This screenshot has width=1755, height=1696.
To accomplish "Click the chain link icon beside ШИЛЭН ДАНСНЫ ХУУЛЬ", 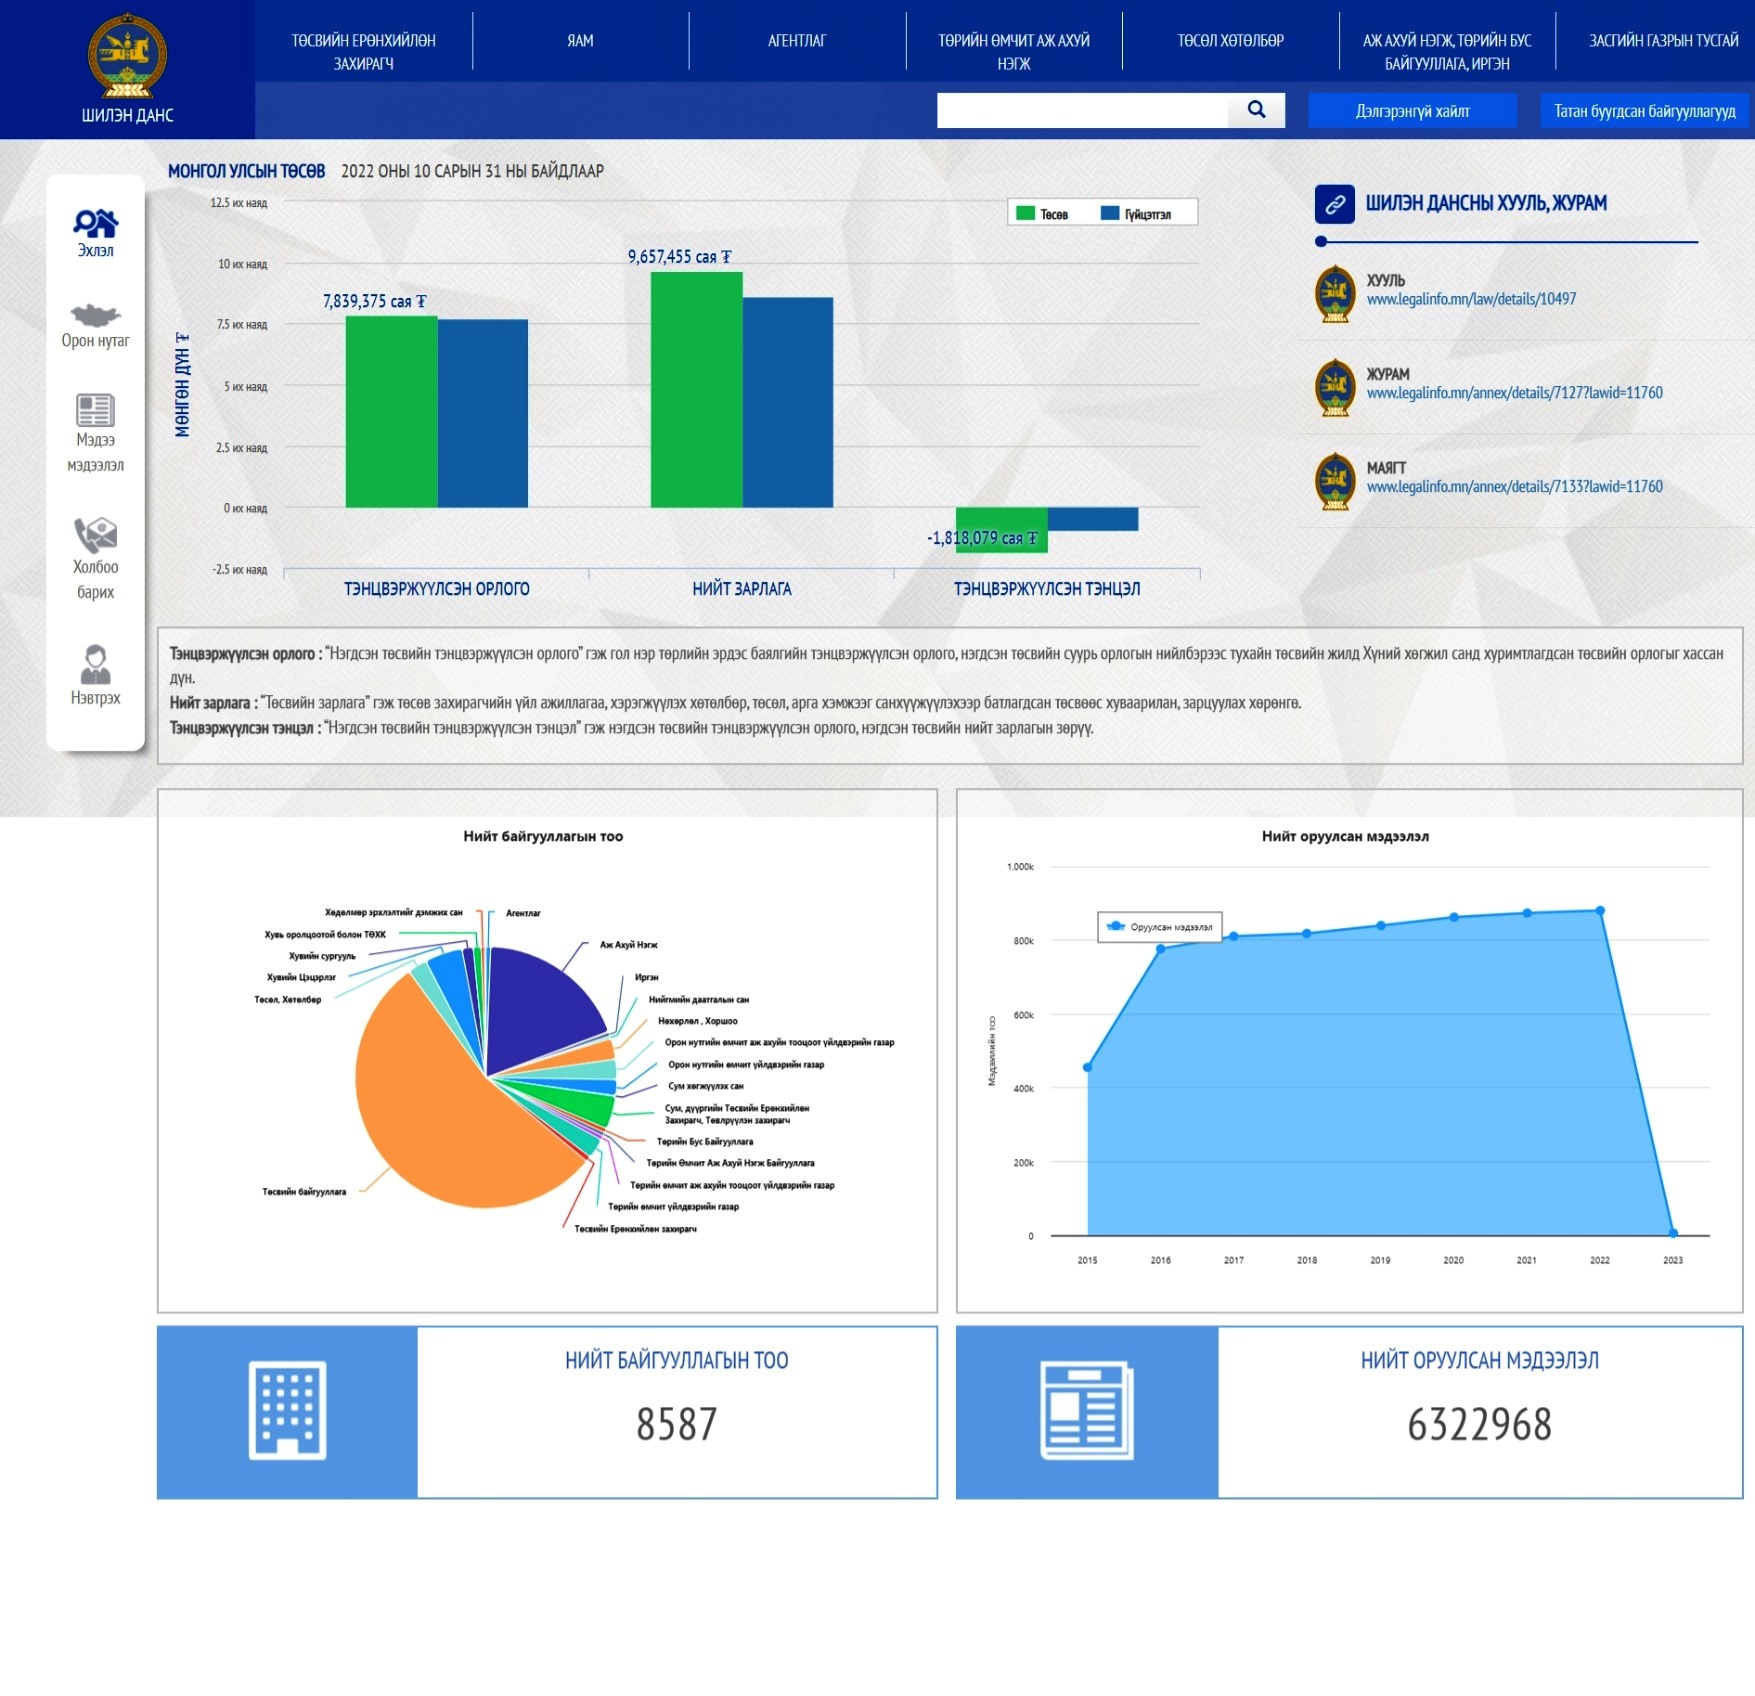I will (x=1334, y=204).
